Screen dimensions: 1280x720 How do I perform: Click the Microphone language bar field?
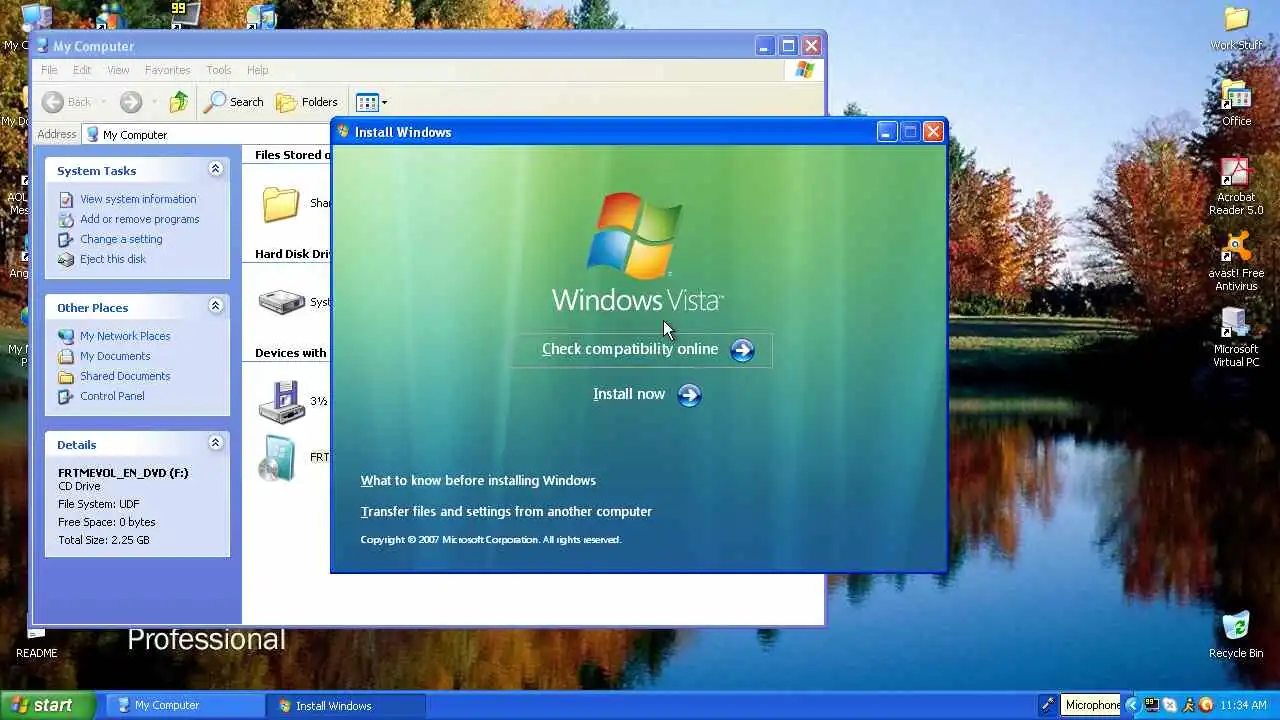click(x=1092, y=705)
